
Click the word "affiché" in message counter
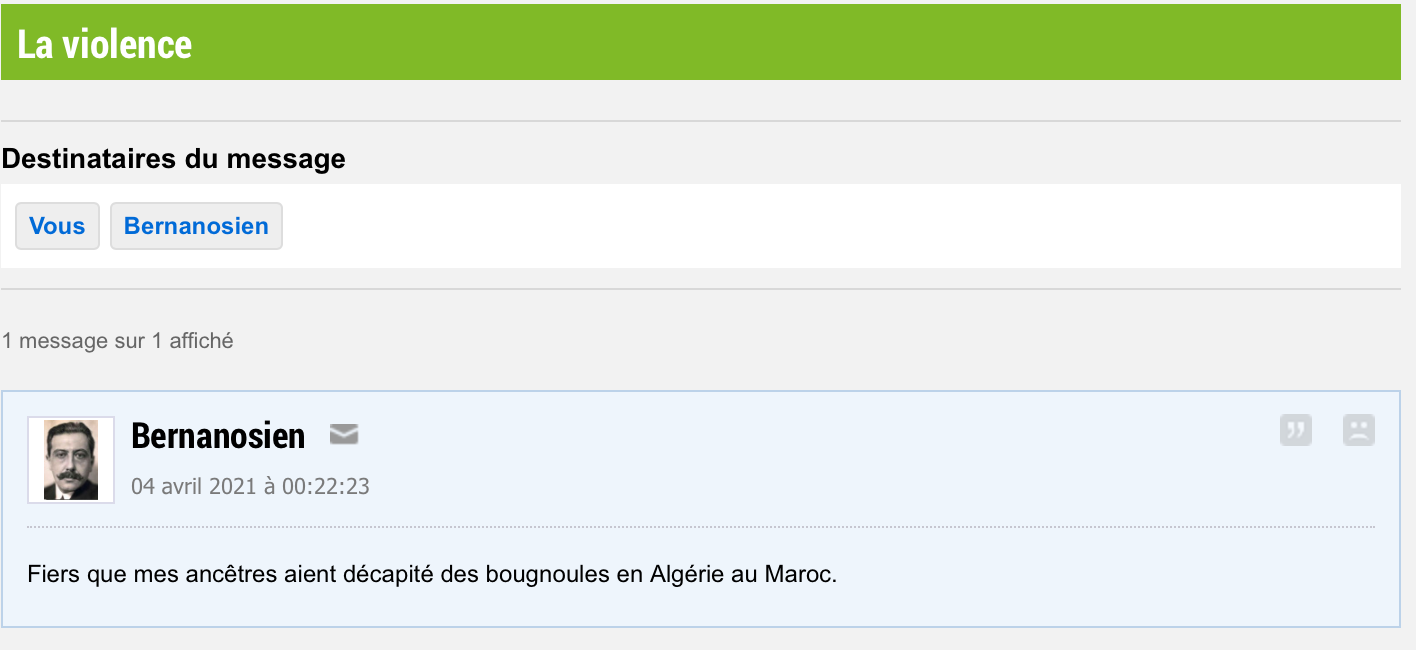click(201, 340)
